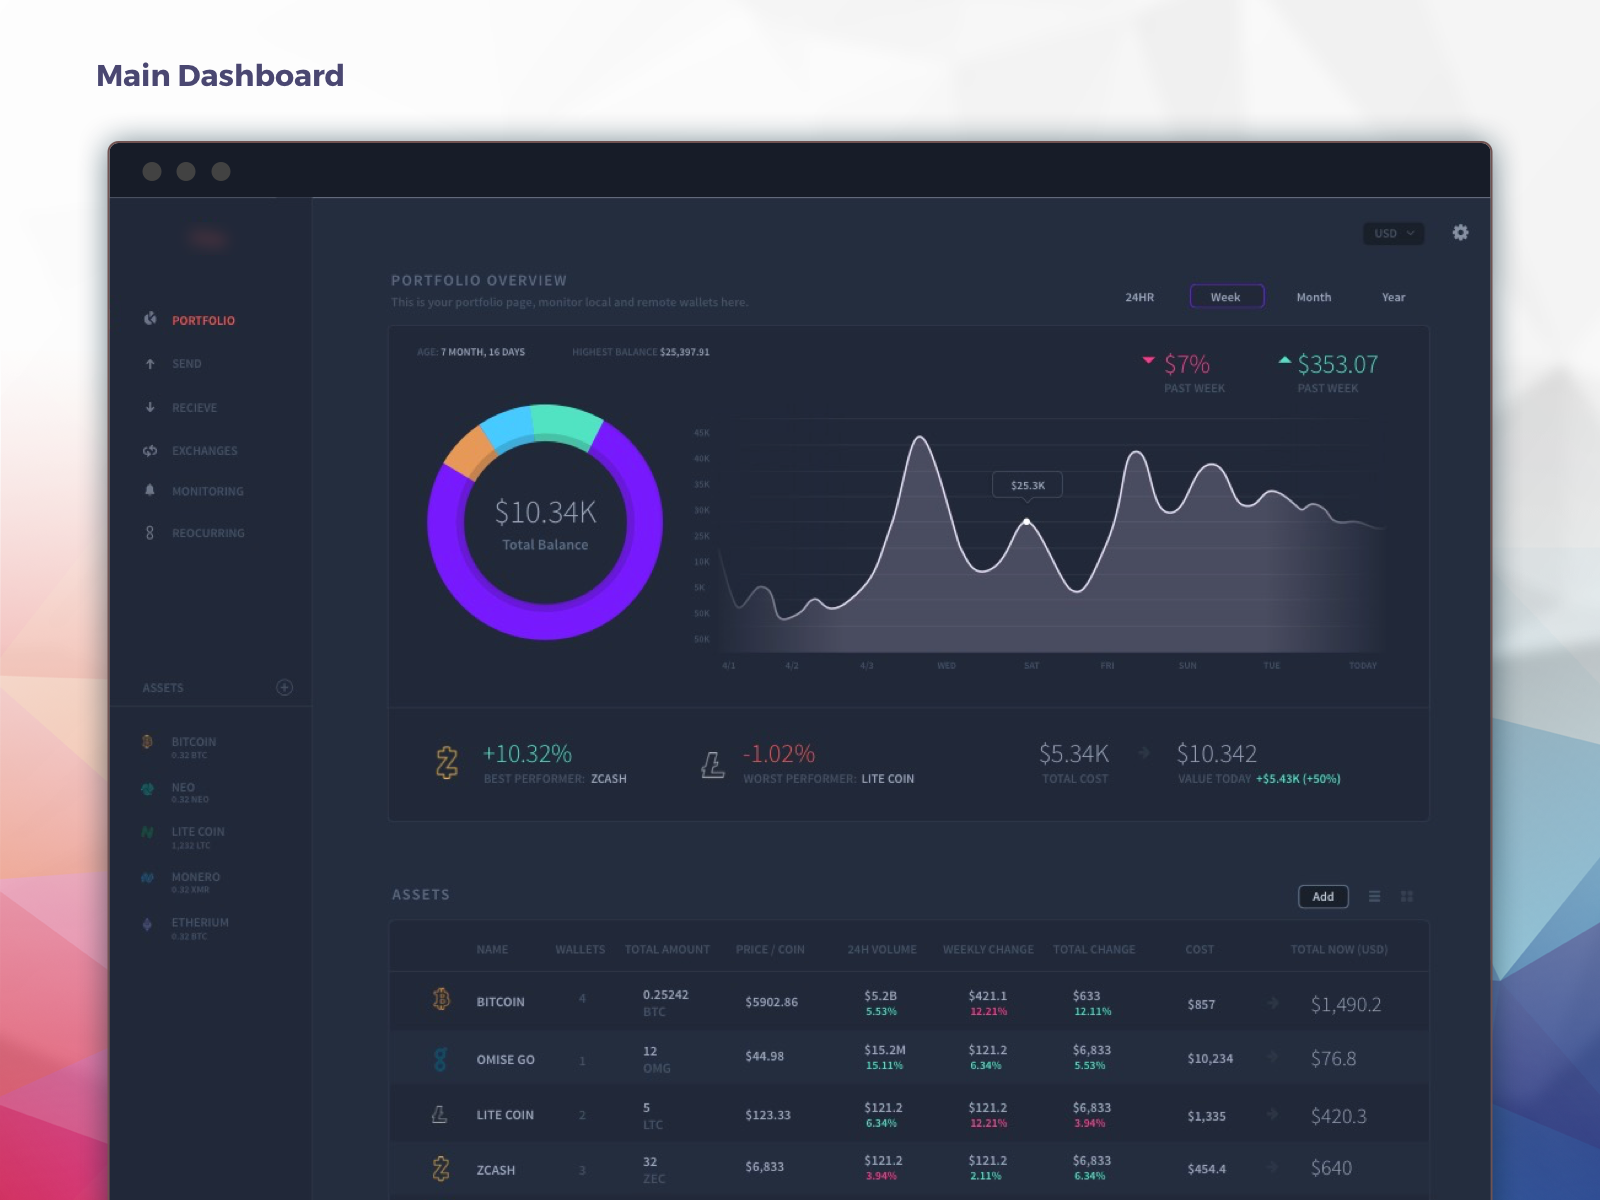1600x1200 pixels.
Task: Switch assets to grid view
Action: tap(1407, 897)
